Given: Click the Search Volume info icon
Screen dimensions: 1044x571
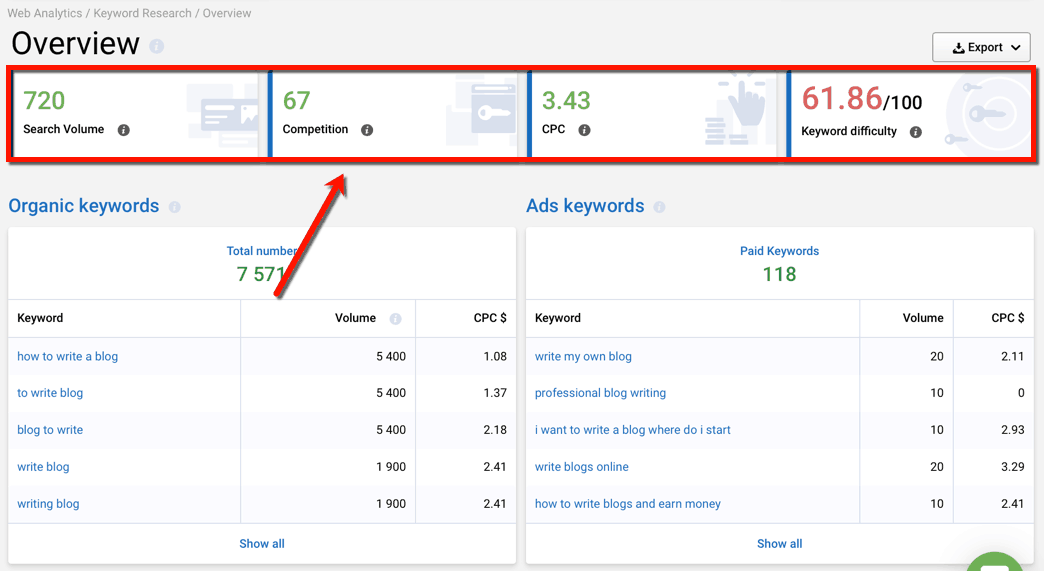Looking at the screenshot, I should [124, 130].
